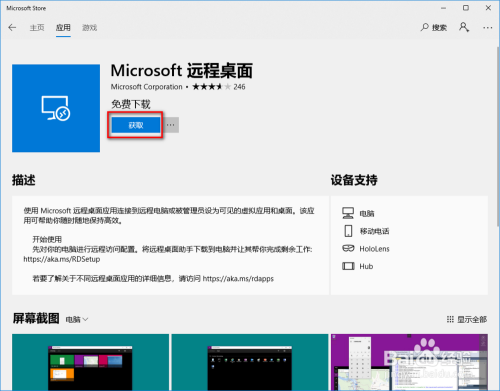The image size is (500, 391).
Task: Expand the 电脑 dropdown next to 屏幕截图
Action: pos(77,319)
